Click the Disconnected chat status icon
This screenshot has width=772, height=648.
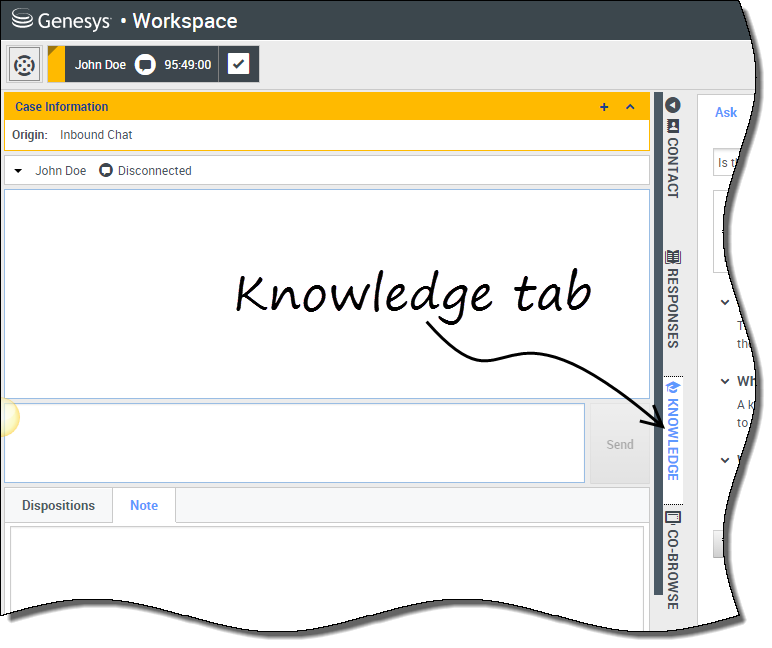106,171
